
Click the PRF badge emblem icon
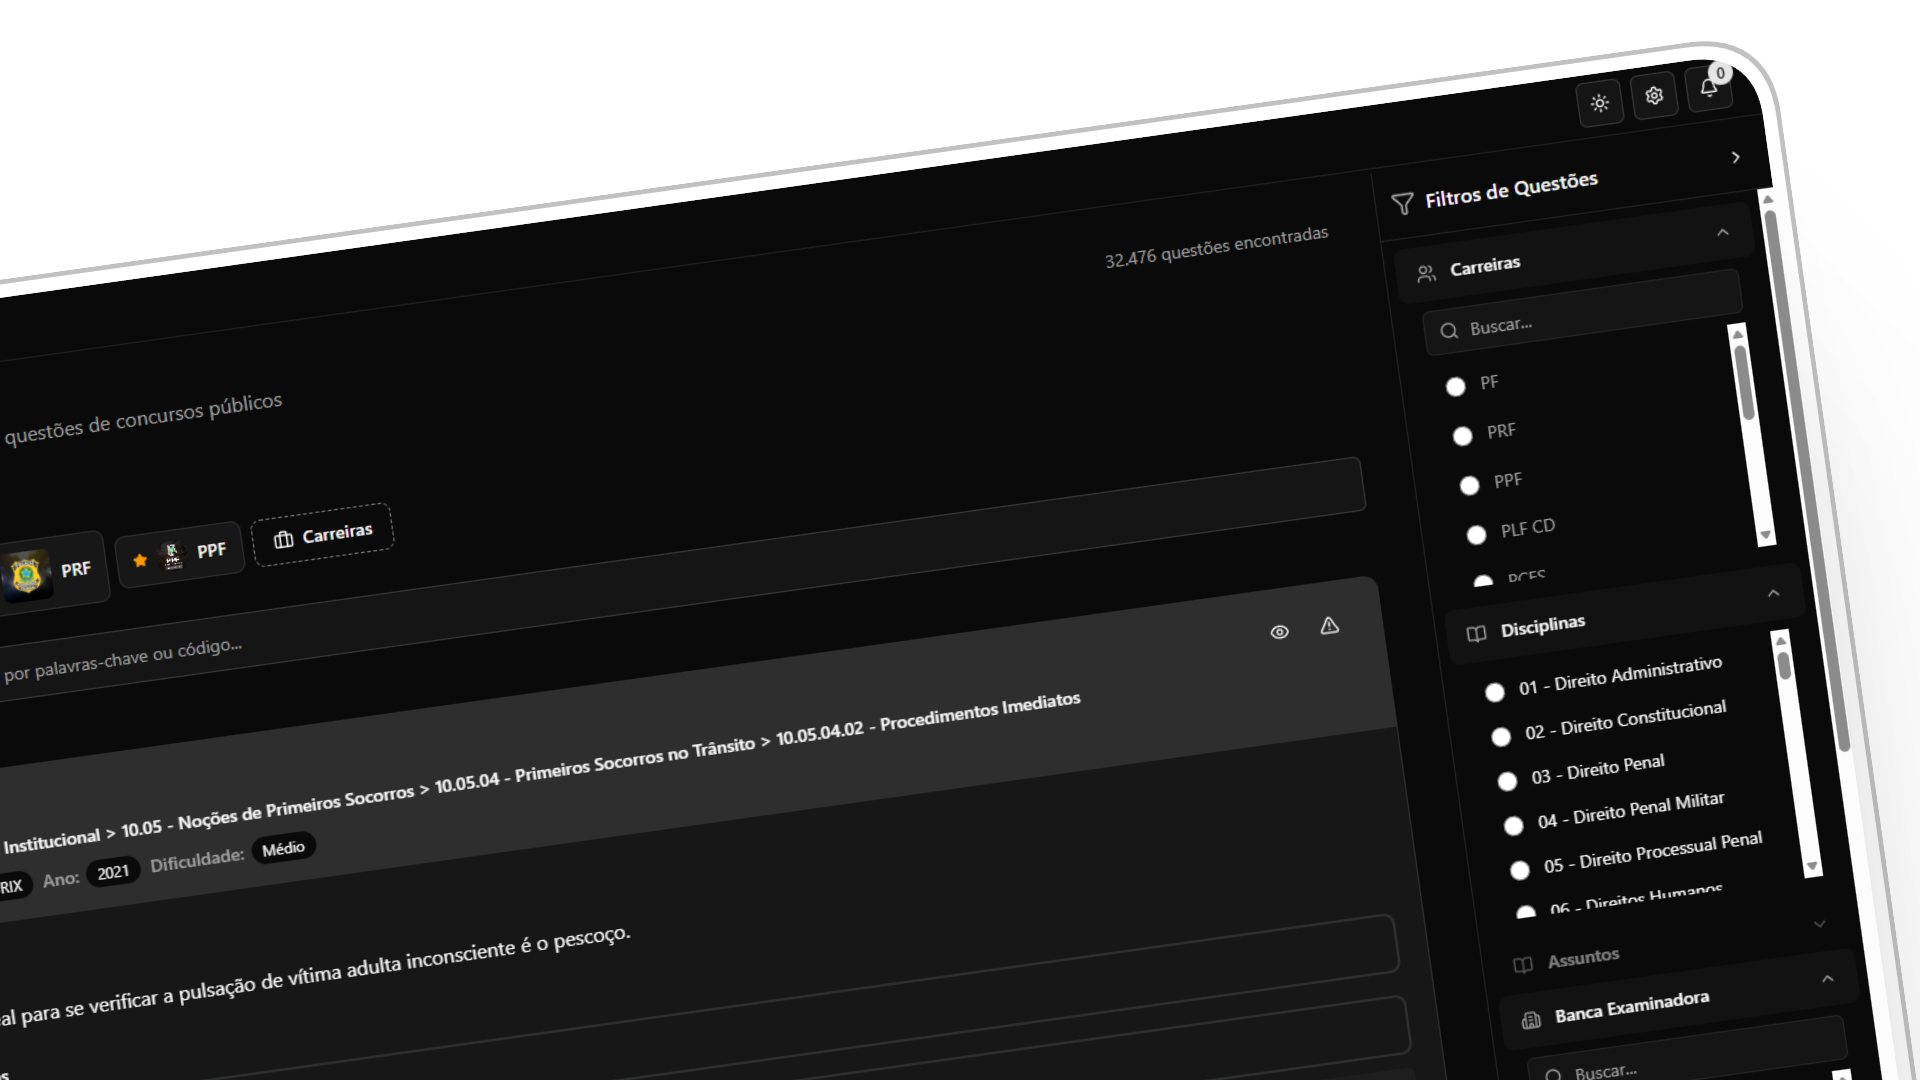(25, 575)
